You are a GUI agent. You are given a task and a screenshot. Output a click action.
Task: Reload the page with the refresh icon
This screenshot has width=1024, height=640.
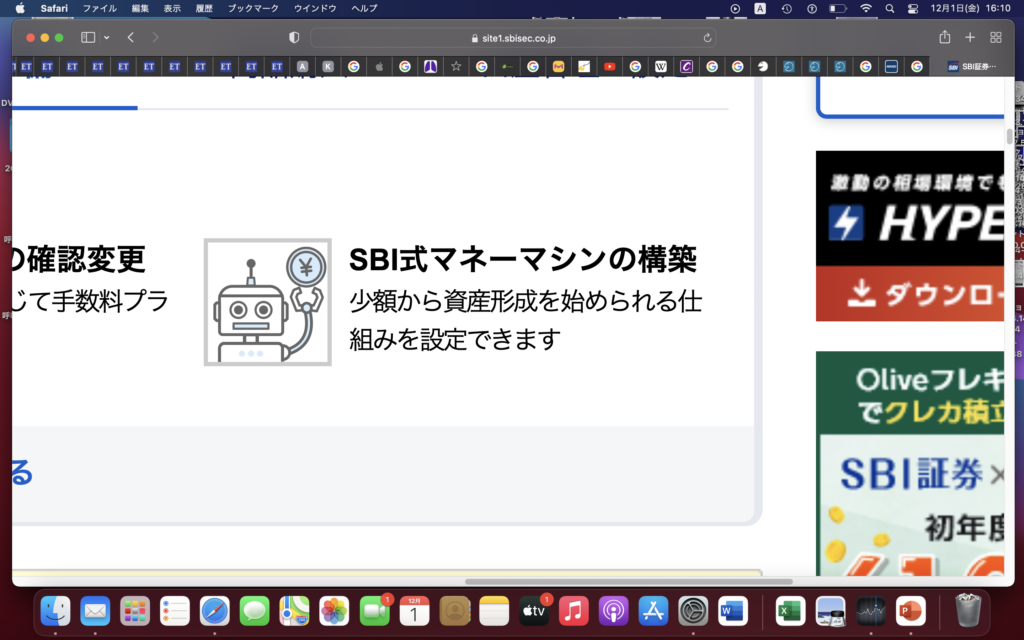click(708, 38)
